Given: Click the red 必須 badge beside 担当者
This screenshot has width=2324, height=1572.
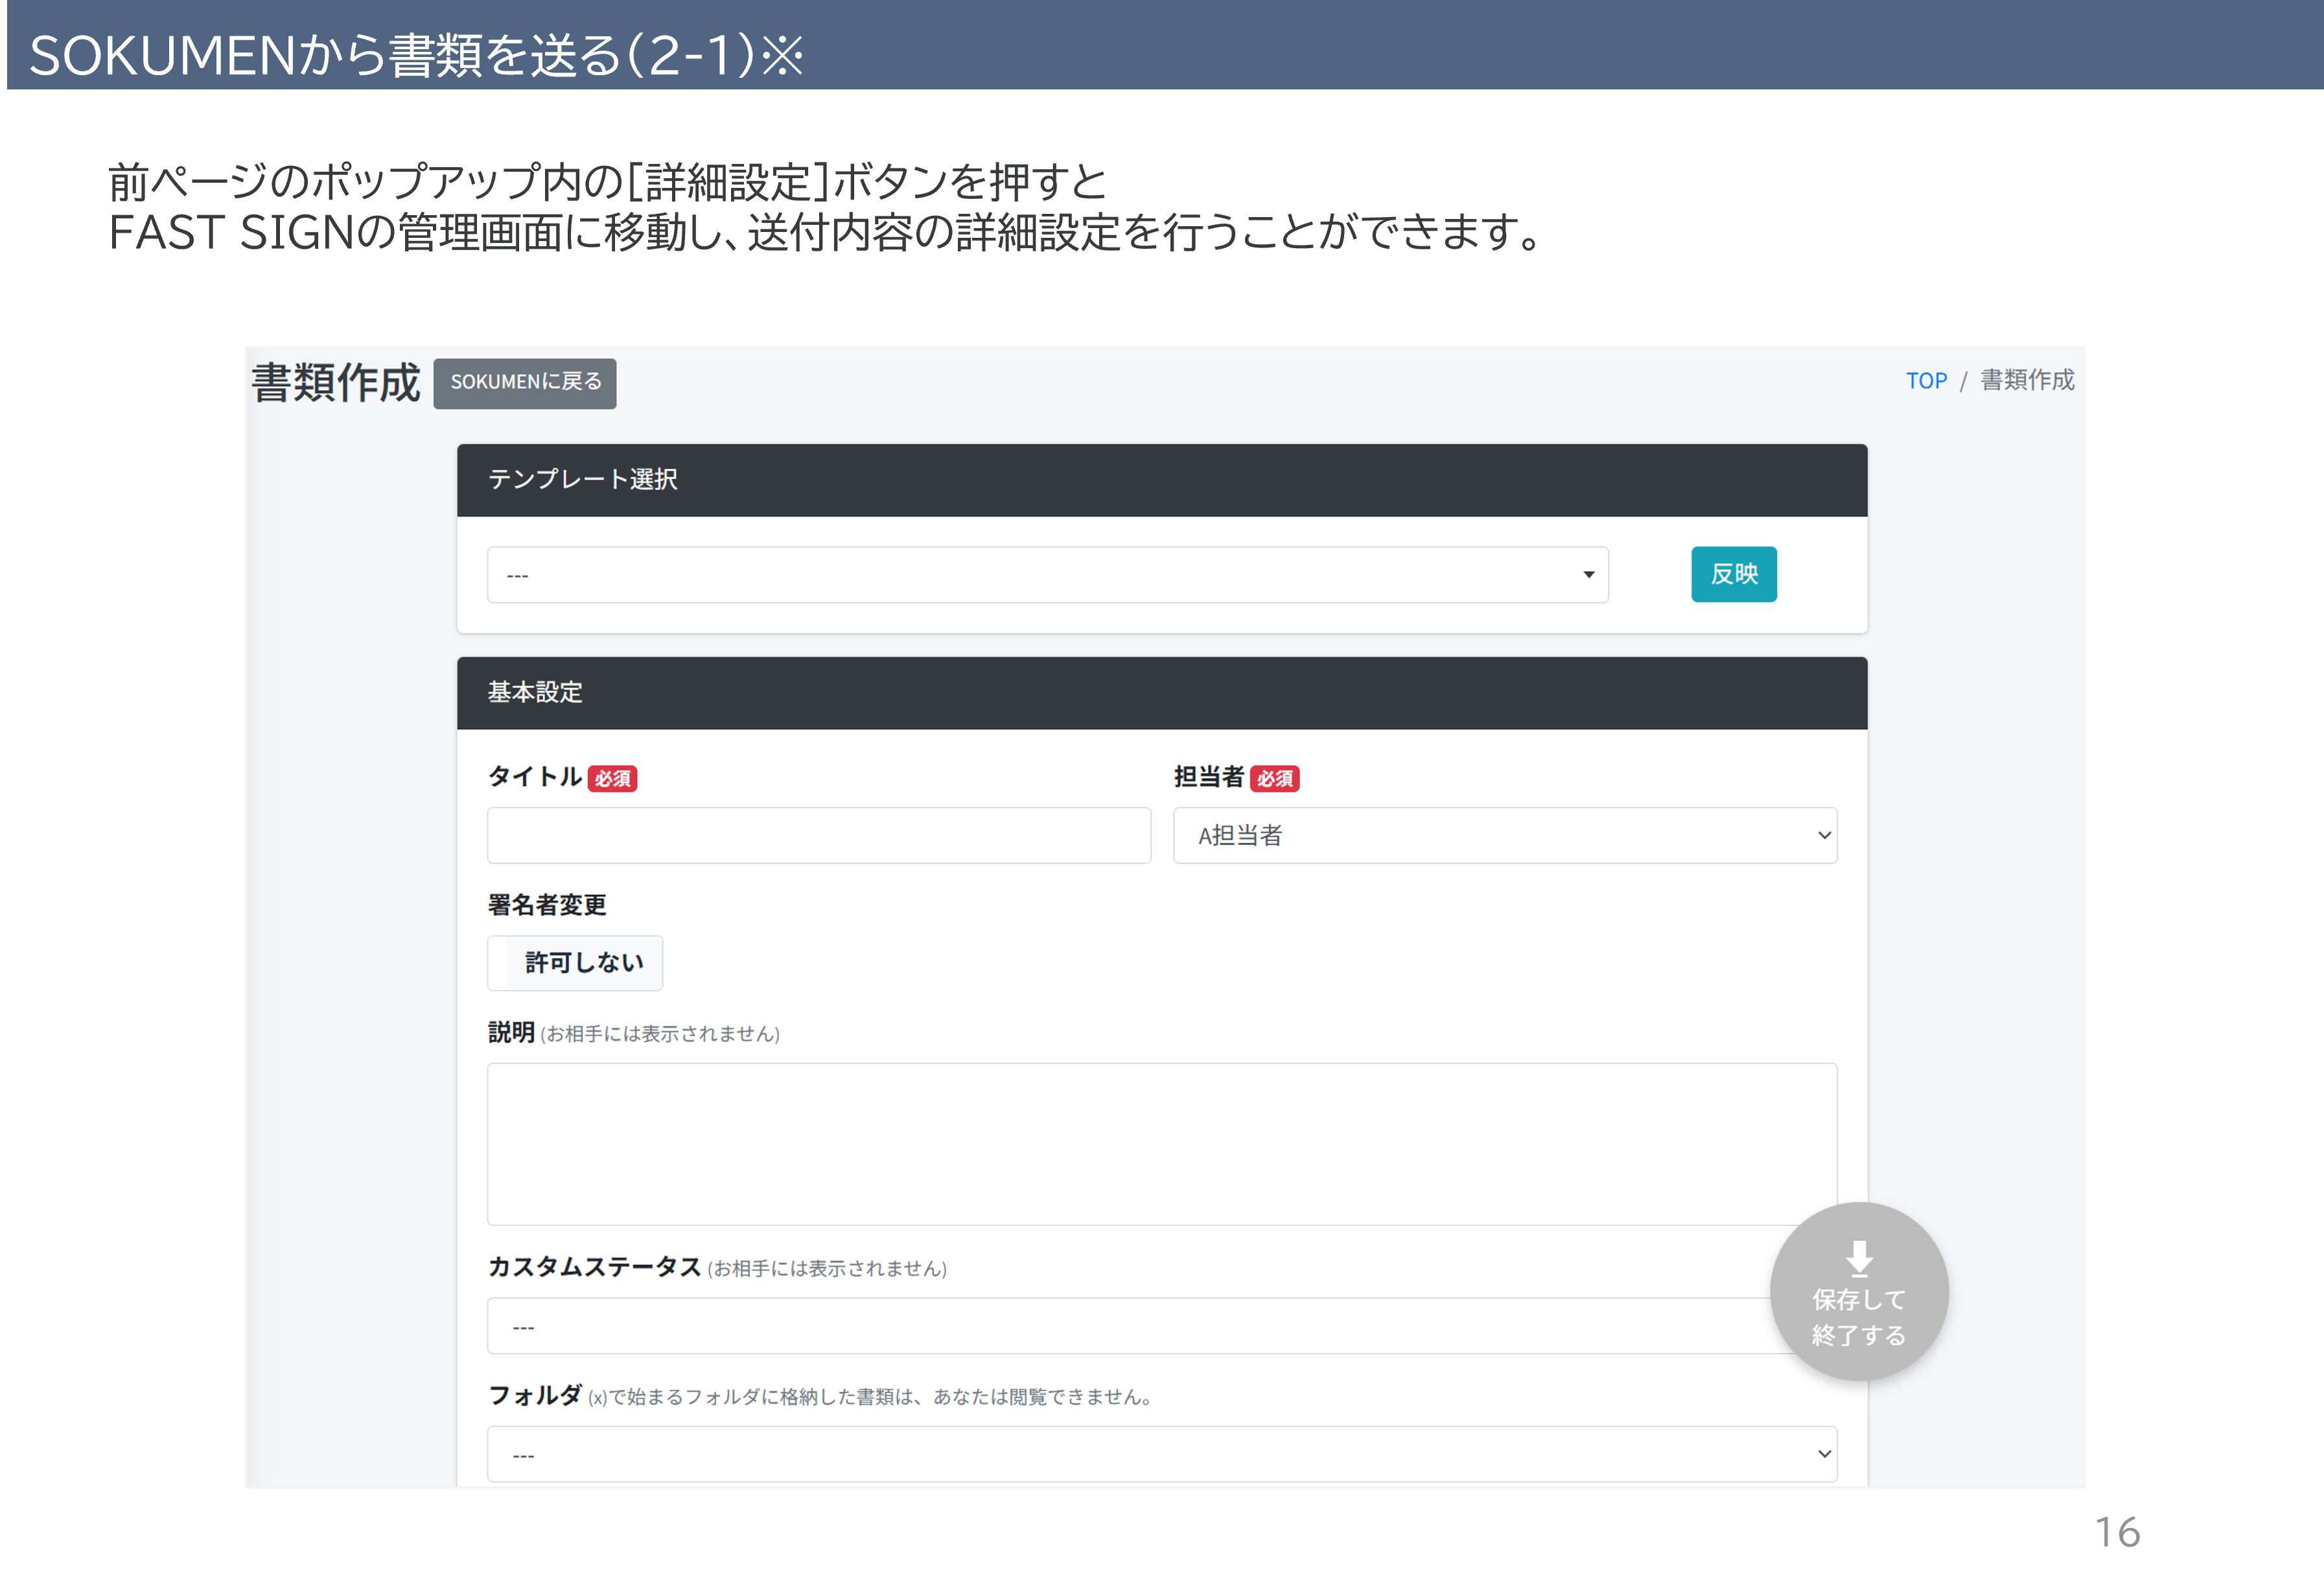Looking at the screenshot, I should pos(1274,779).
